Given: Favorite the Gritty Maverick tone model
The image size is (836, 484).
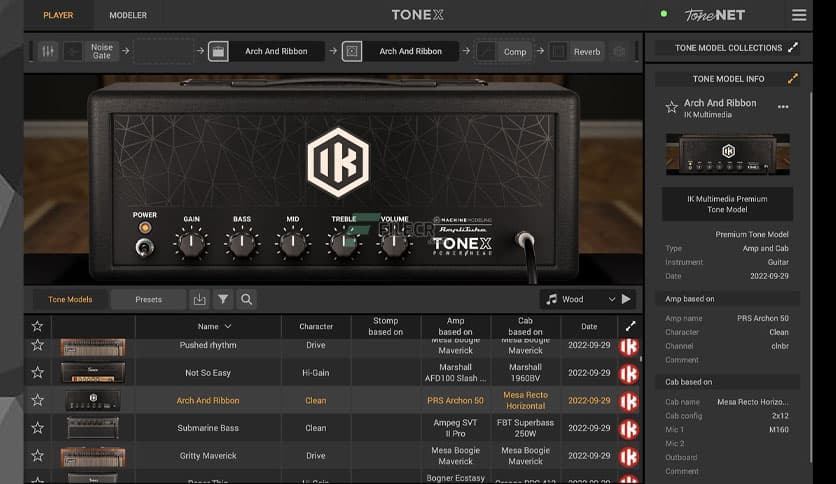Looking at the screenshot, I should coord(37,455).
